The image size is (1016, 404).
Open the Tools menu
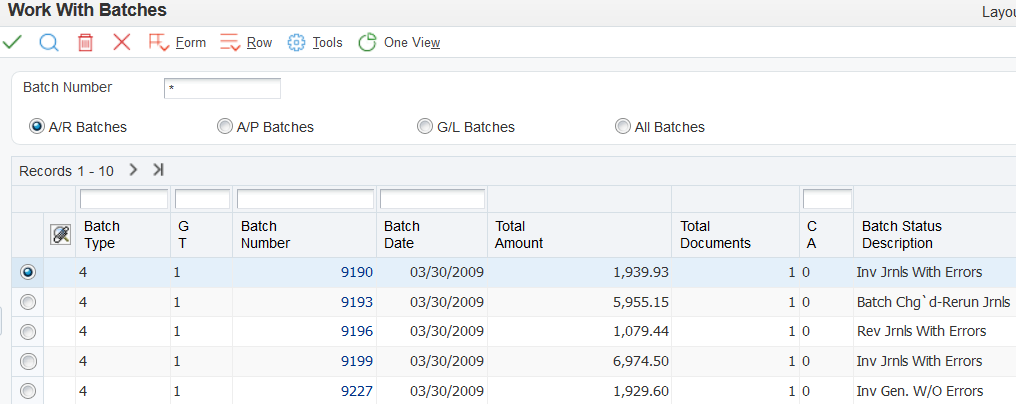(315, 42)
